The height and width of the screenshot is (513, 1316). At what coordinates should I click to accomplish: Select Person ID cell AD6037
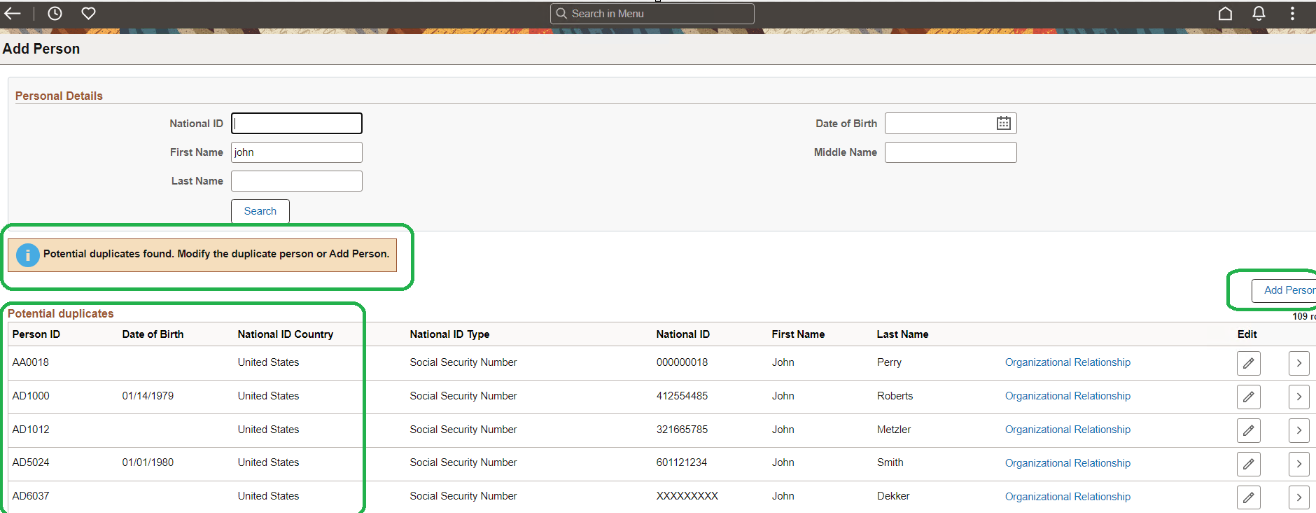(x=30, y=496)
